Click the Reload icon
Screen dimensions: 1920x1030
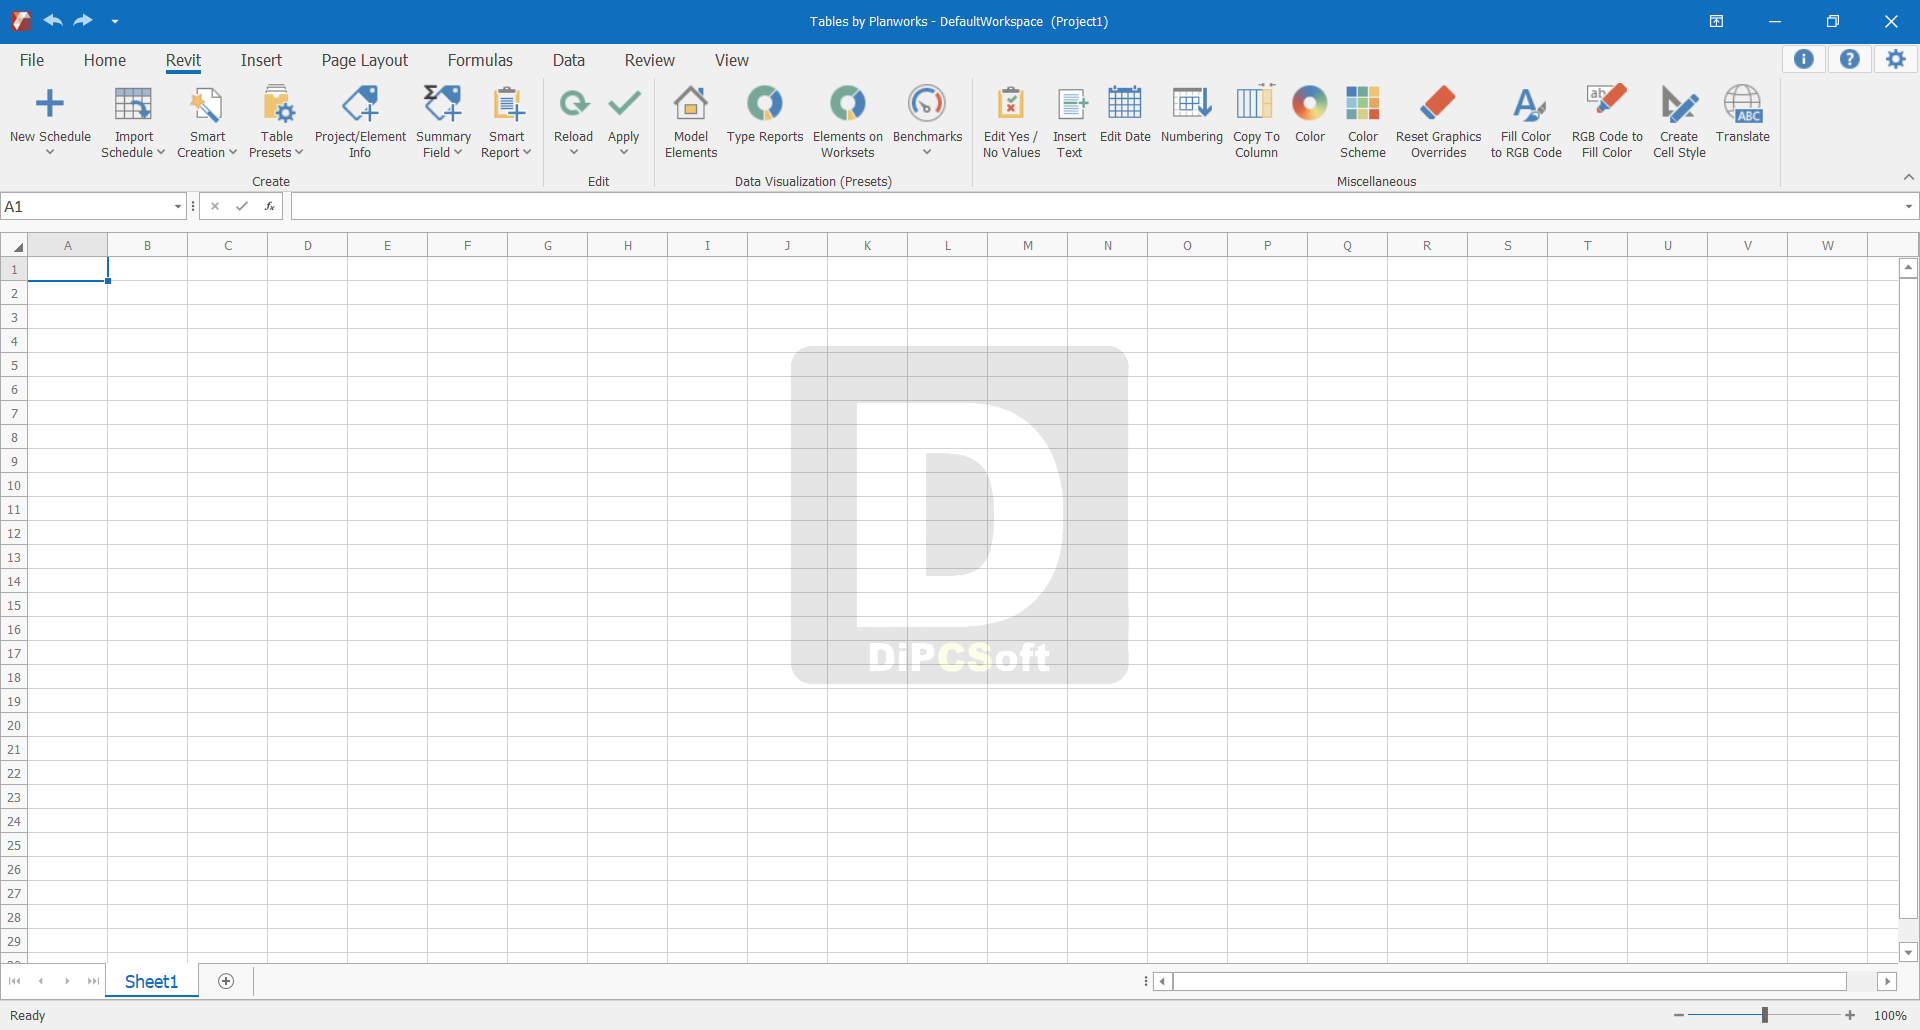573,103
